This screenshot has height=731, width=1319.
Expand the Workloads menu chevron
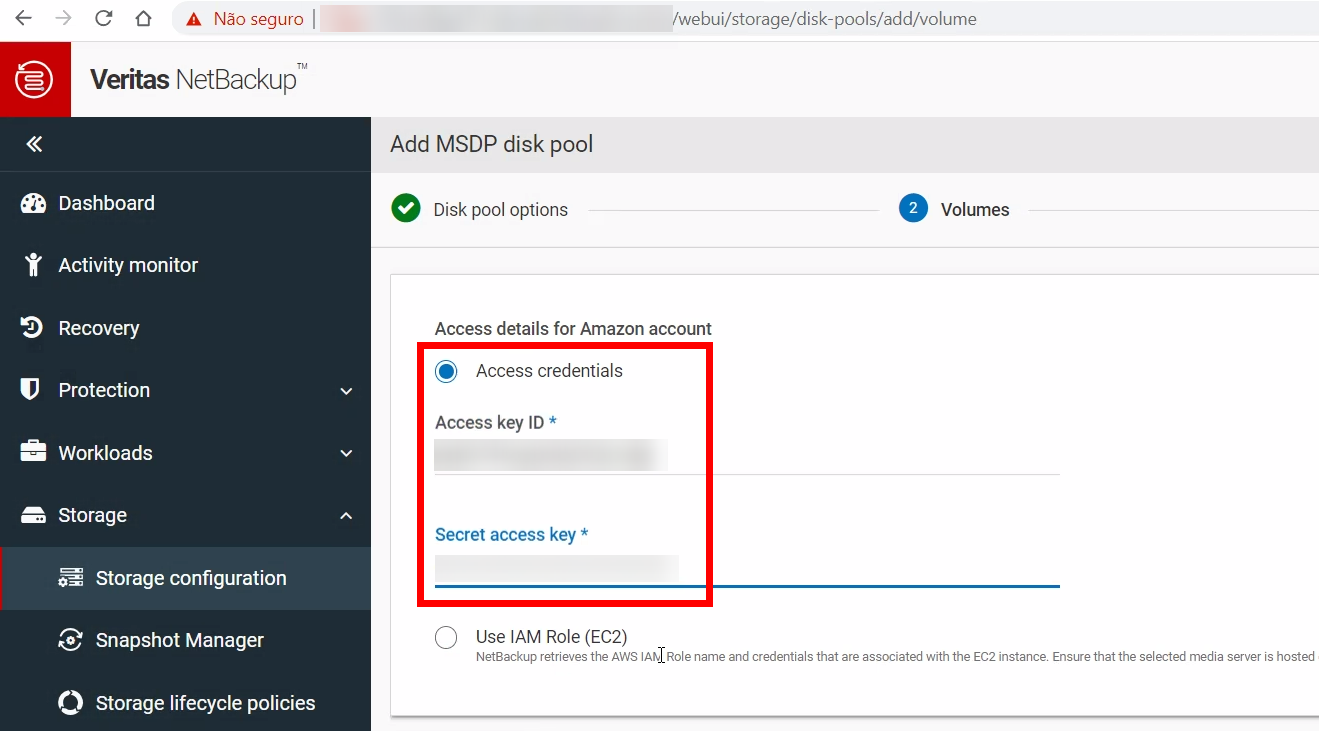(346, 453)
